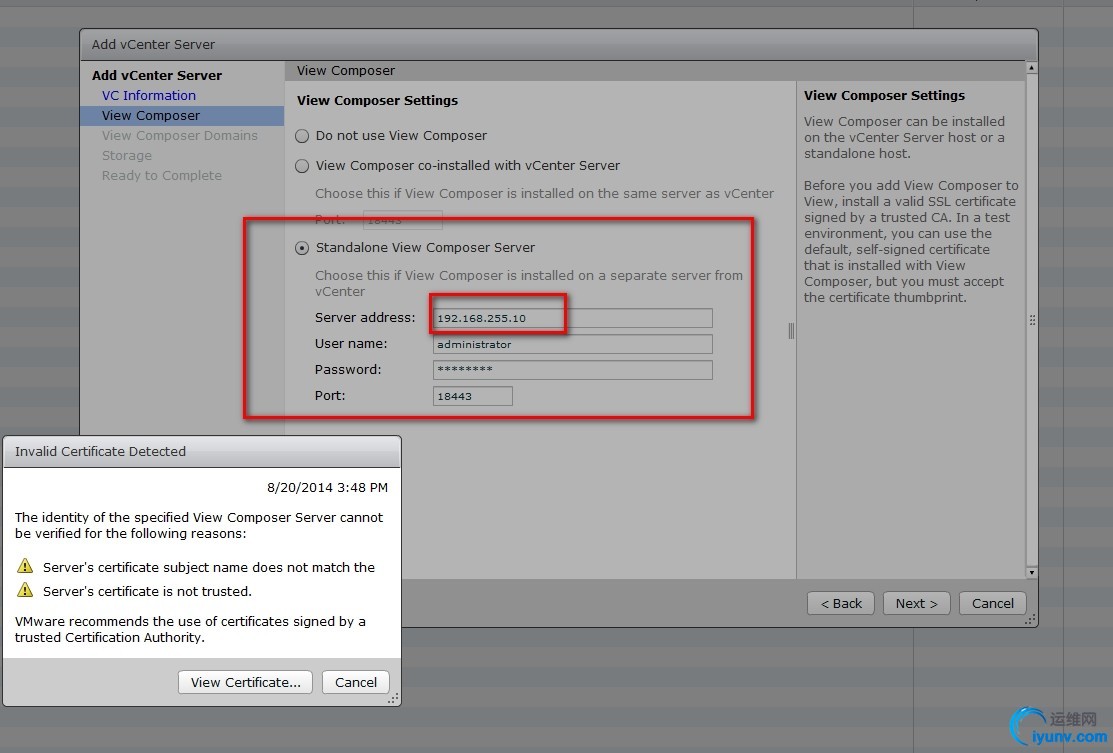Open VC Information step in wizard
The width and height of the screenshot is (1113, 753).
pos(148,95)
